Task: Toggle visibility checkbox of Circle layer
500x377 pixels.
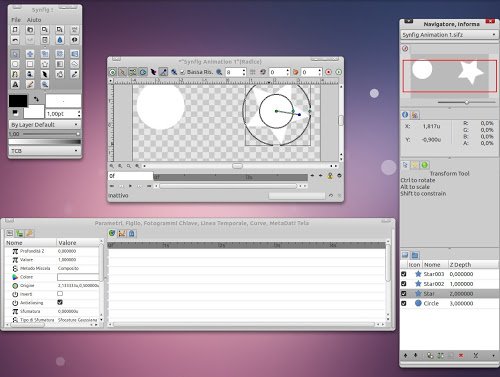Action: [x=404, y=303]
